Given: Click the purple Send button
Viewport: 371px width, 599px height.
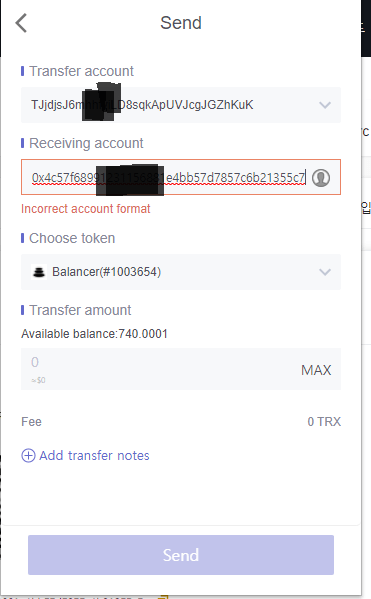Looking at the screenshot, I should (181, 555).
